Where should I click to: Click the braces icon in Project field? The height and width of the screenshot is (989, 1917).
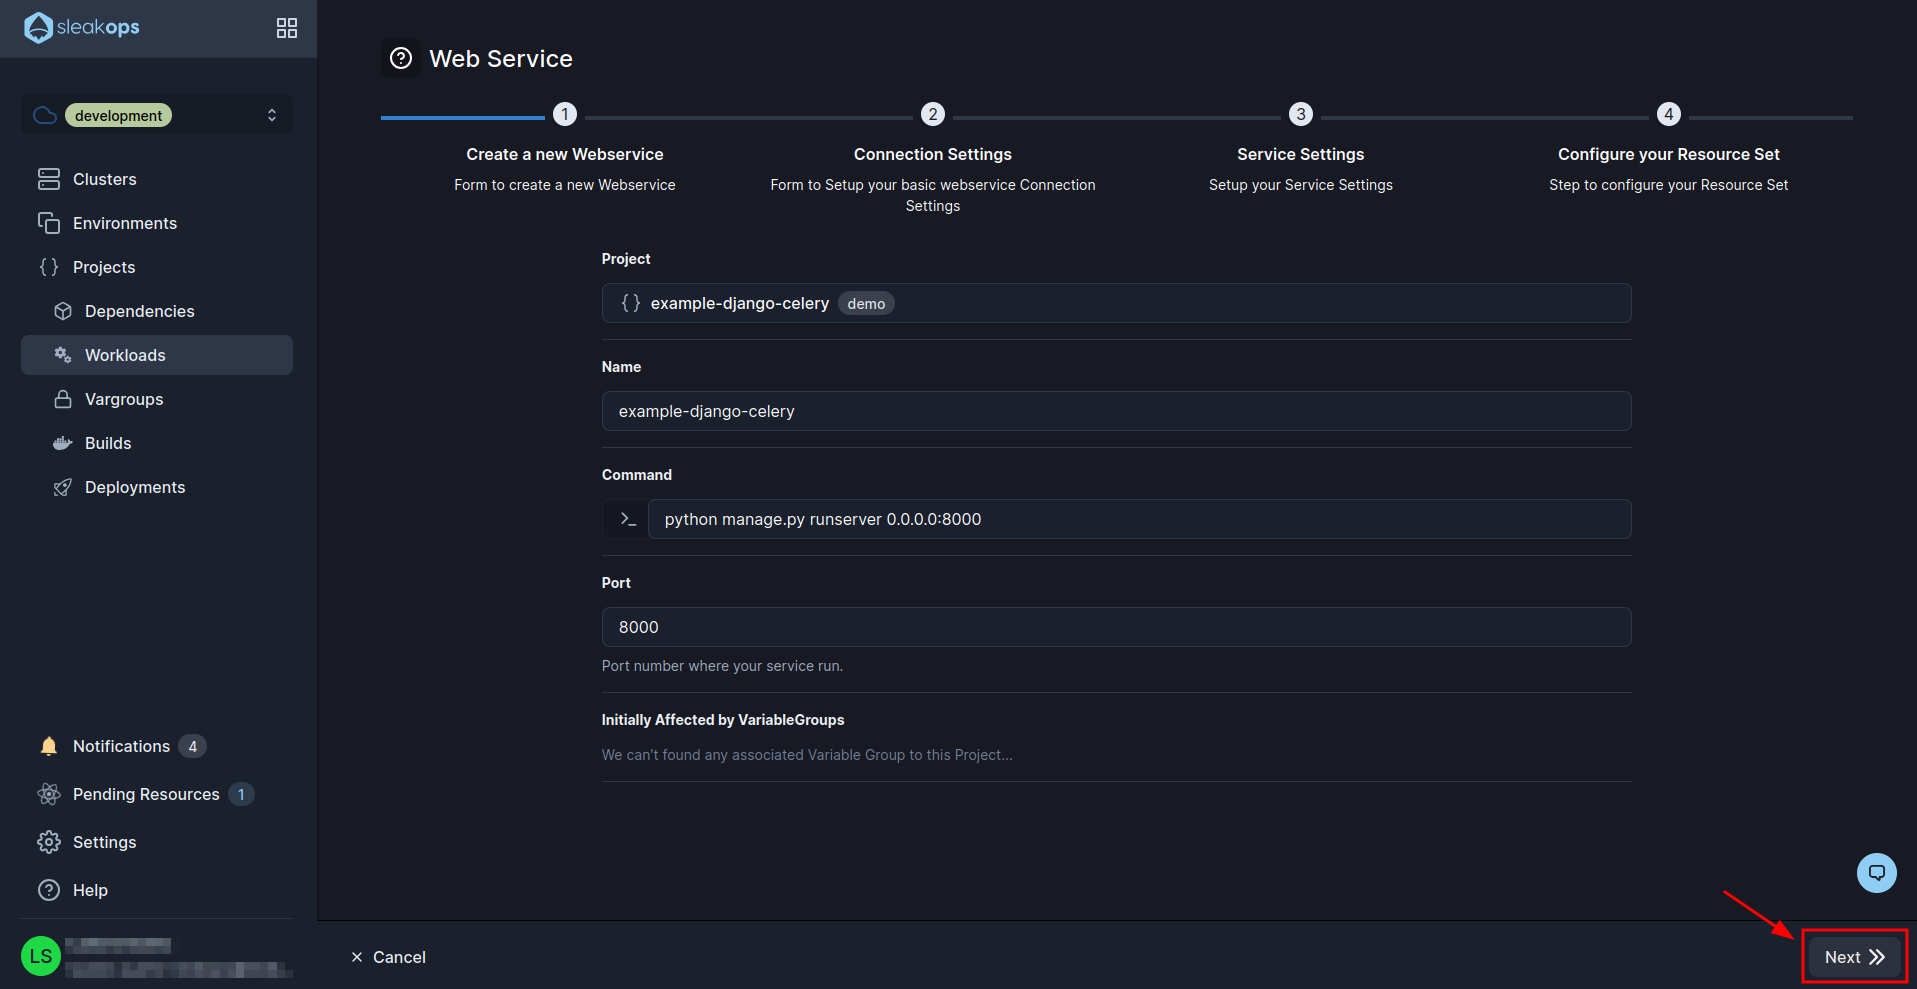click(631, 303)
